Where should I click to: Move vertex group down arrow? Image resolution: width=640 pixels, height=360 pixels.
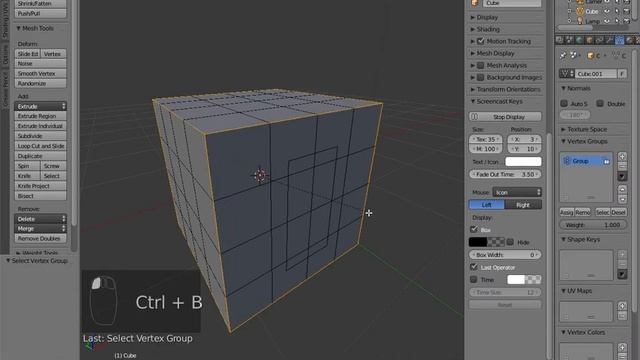[622, 199]
